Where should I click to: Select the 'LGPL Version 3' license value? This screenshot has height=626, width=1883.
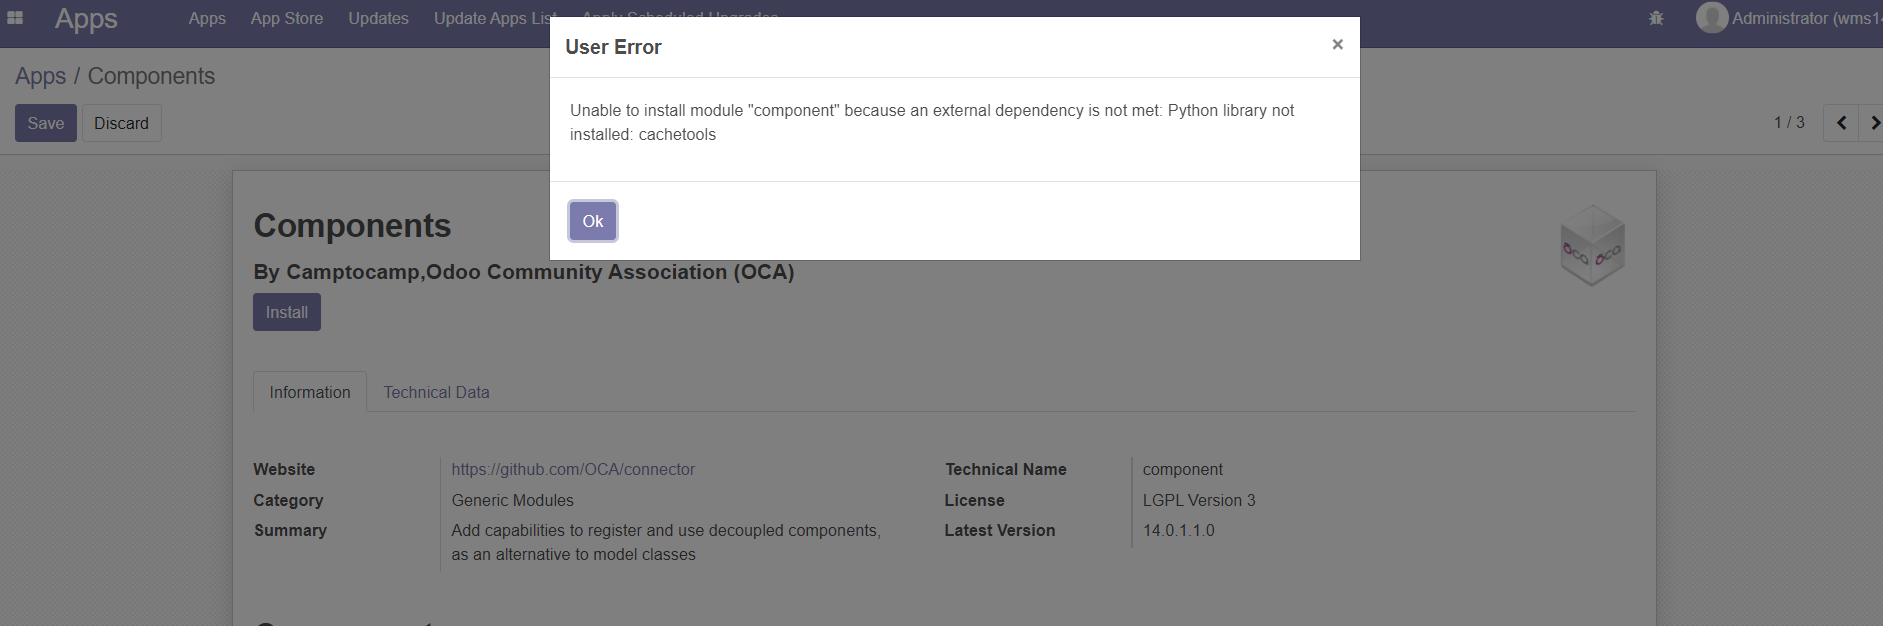coord(1199,500)
